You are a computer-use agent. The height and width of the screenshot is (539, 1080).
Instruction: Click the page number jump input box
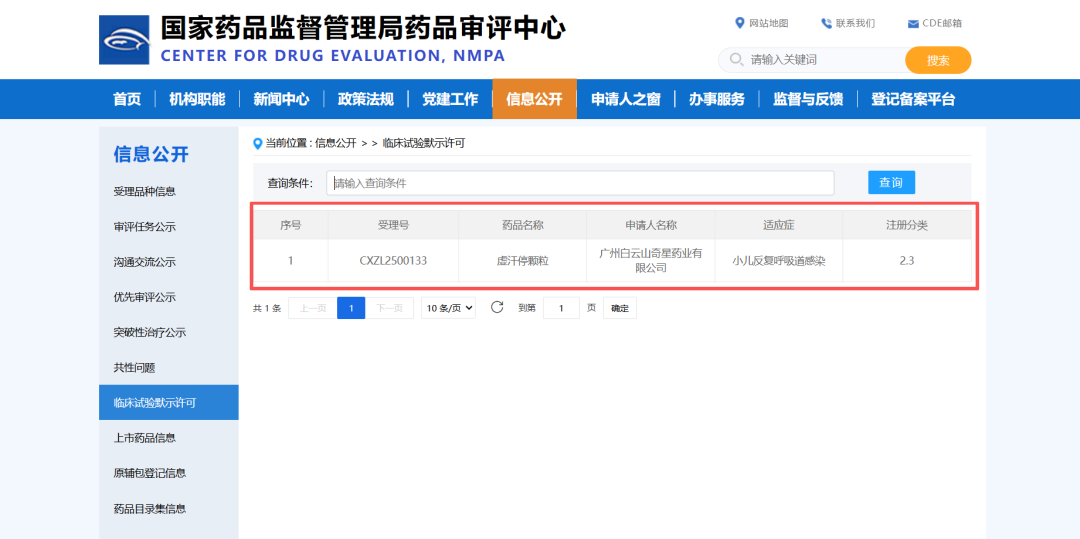point(561,308)
